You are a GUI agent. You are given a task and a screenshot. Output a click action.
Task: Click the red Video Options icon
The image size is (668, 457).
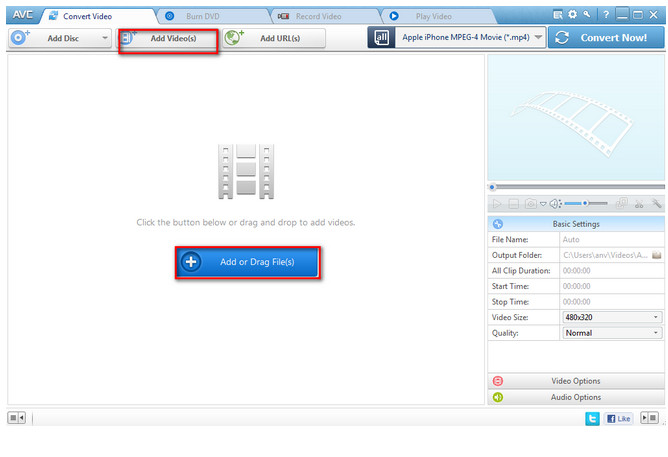(498, 381)
